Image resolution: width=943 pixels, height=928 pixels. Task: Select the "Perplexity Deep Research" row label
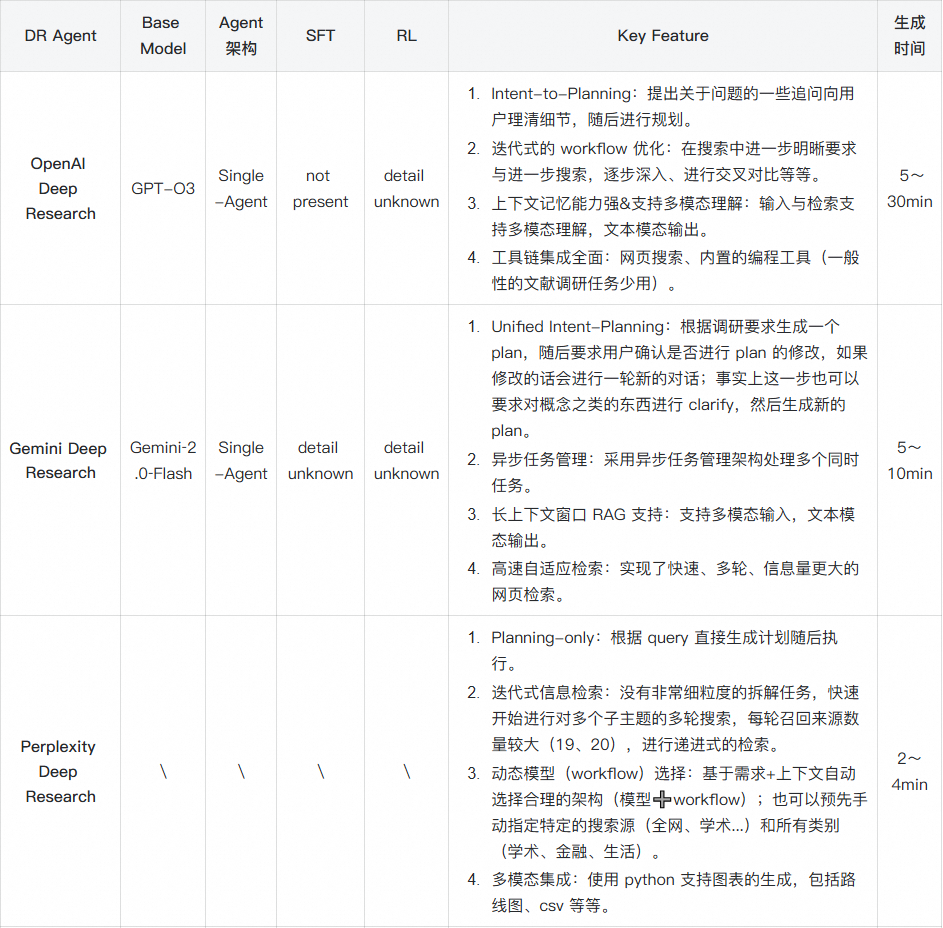(59, 771)
